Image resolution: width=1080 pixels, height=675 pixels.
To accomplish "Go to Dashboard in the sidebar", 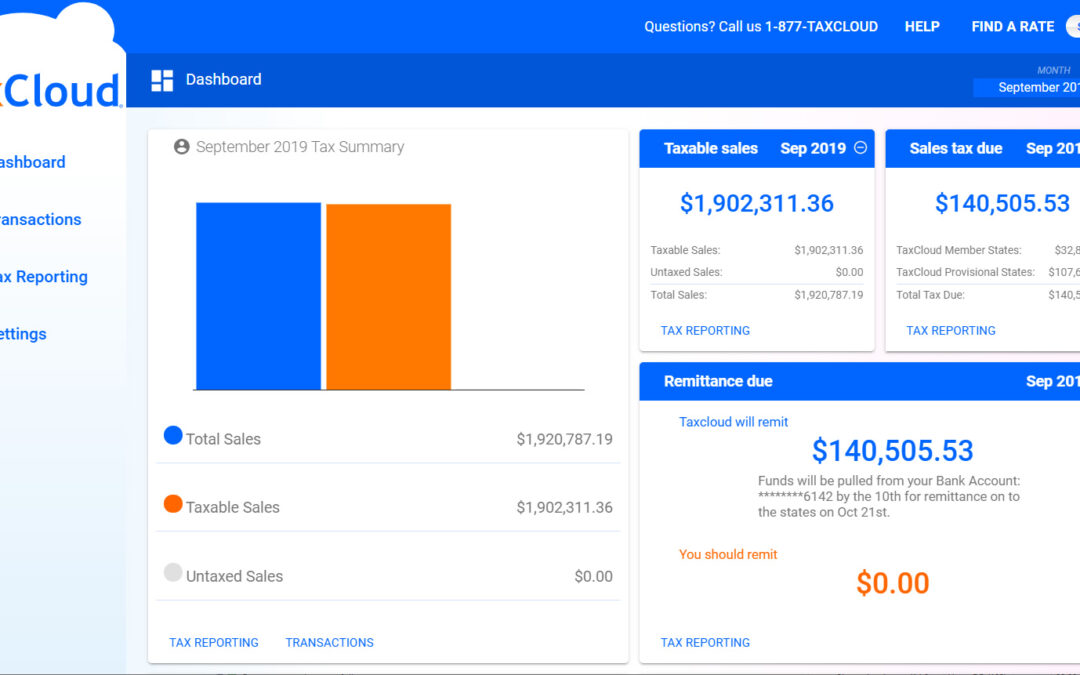I will click(x=32, y=163).
